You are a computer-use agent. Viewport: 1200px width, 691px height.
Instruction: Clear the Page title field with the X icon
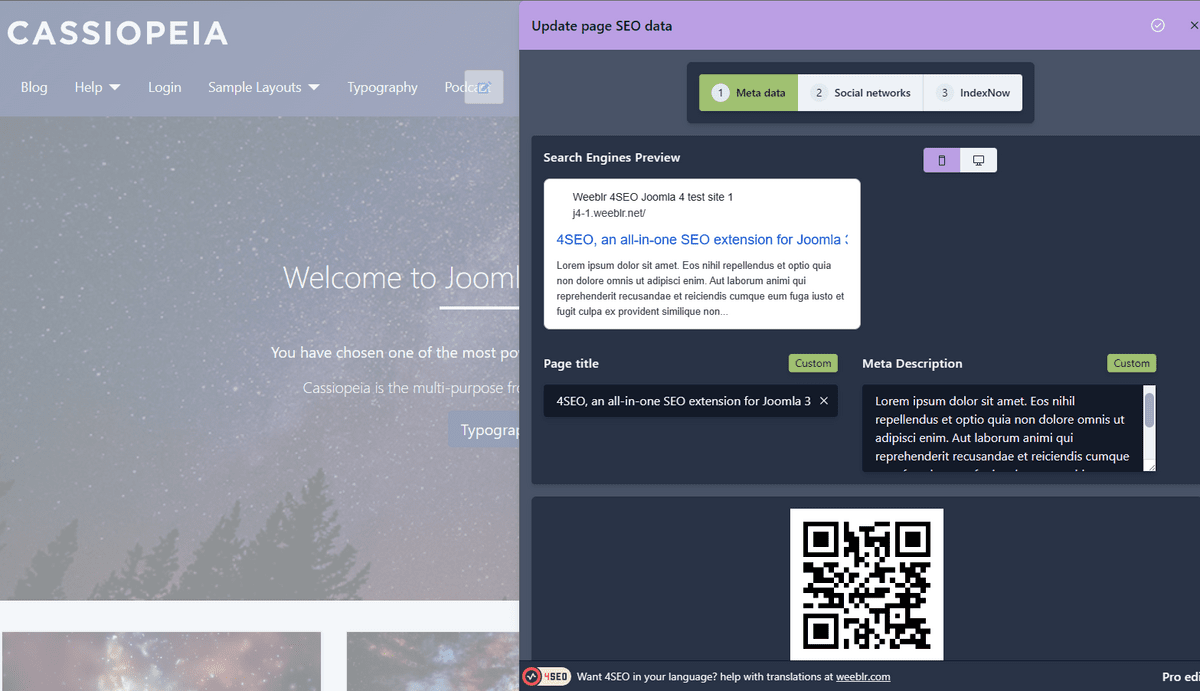[x=824, y=401]
